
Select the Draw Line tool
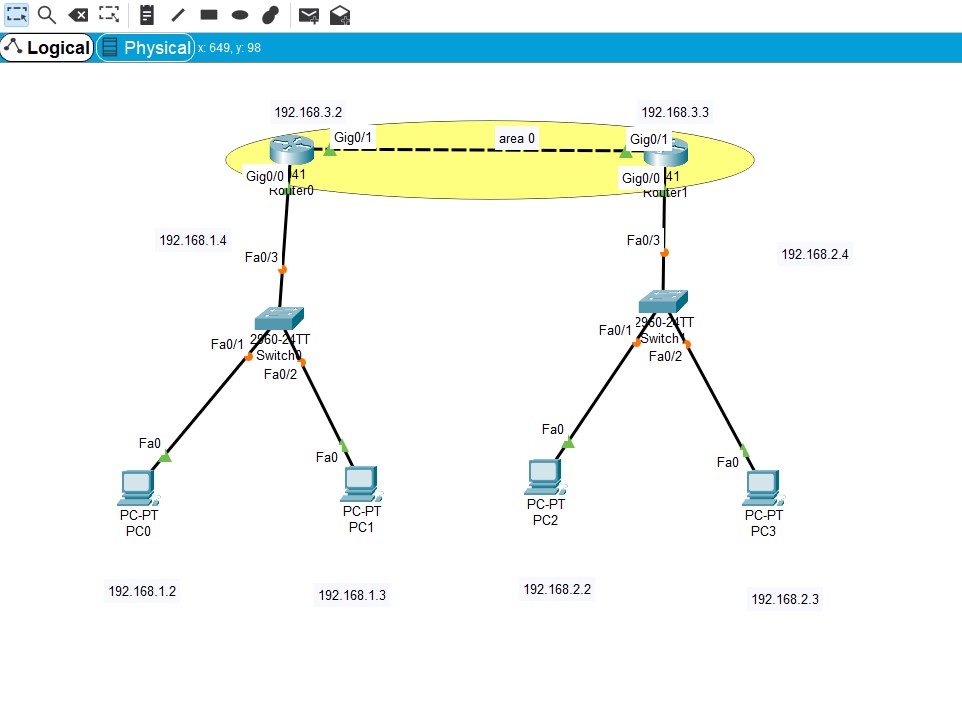(x=178, y=15)
